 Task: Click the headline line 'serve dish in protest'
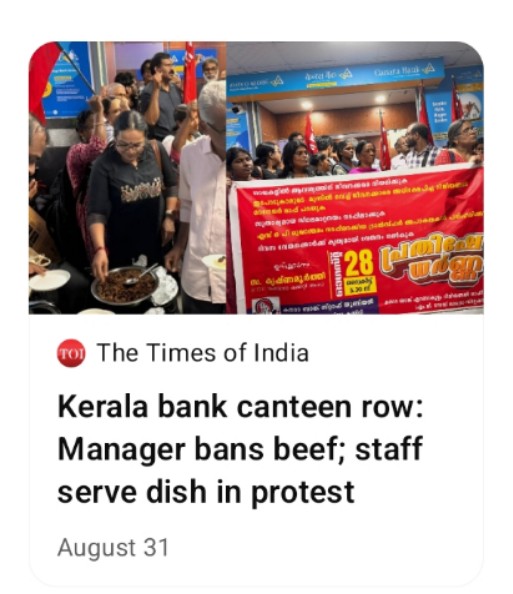[206, 492]
